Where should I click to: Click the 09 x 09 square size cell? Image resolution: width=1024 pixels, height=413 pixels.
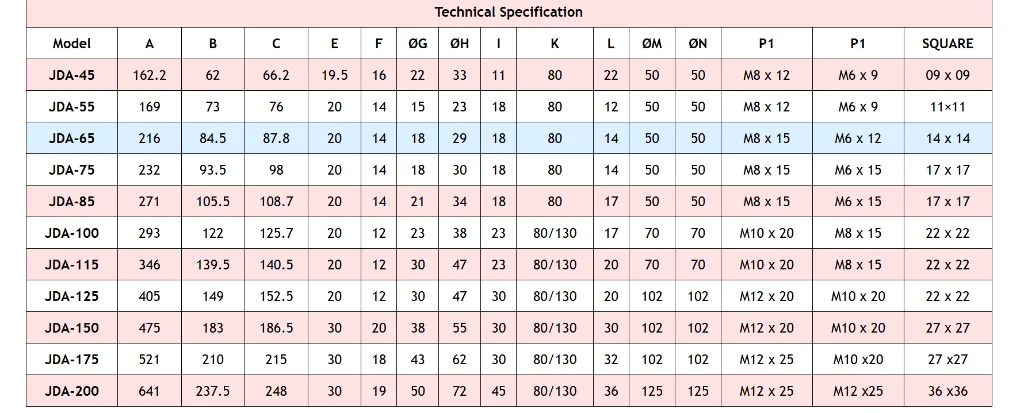point(947,75)
